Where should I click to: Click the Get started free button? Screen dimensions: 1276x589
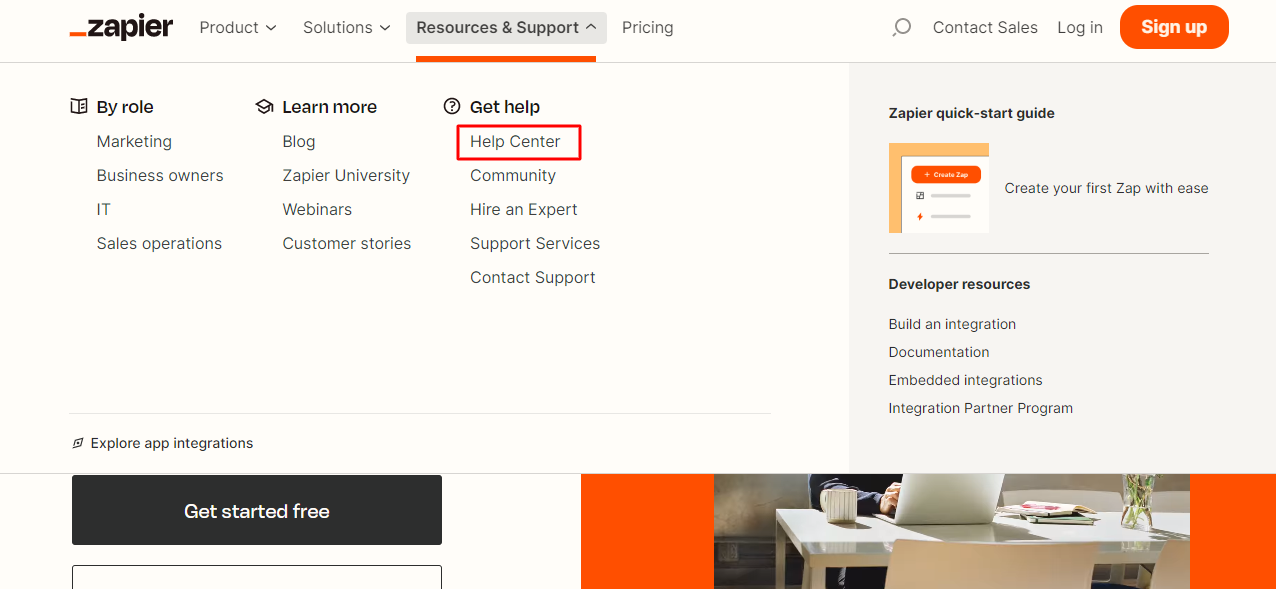pyautogui.click(x=256, y=510)
